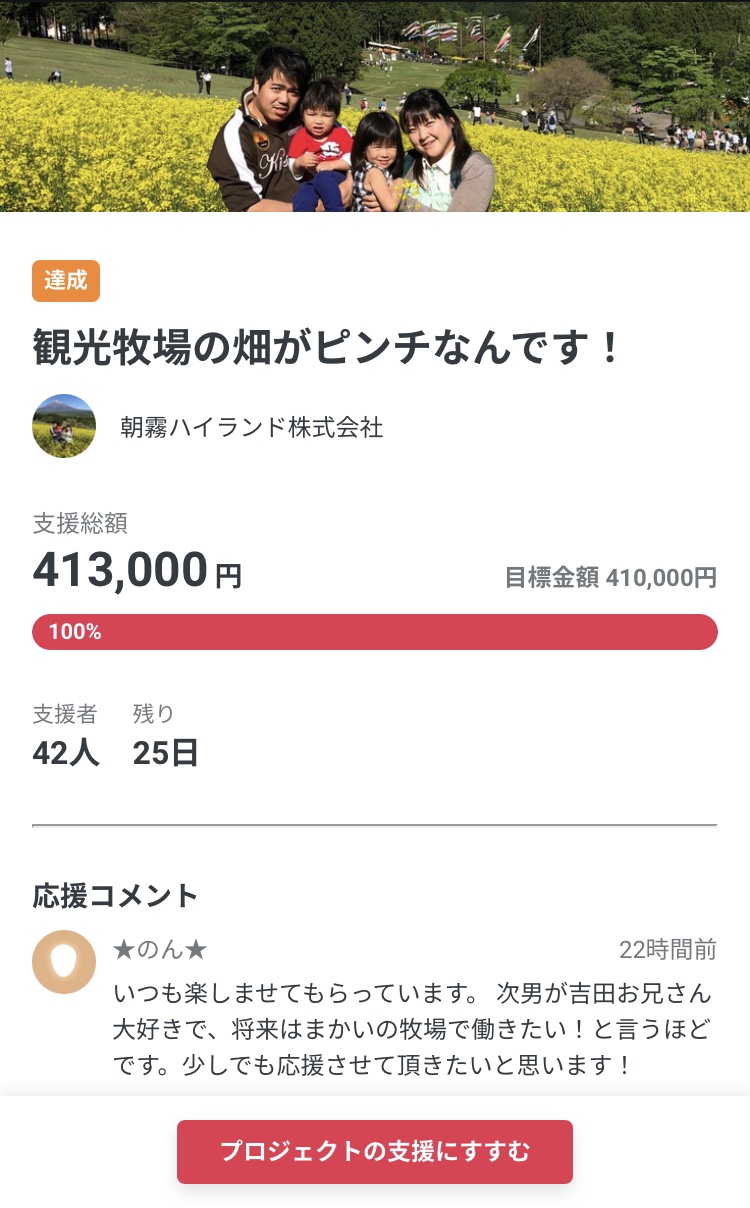Open organizer page 朝霧ハイランド株式会社
This screenshot has height=1208, width=750.
coord(252,427)
